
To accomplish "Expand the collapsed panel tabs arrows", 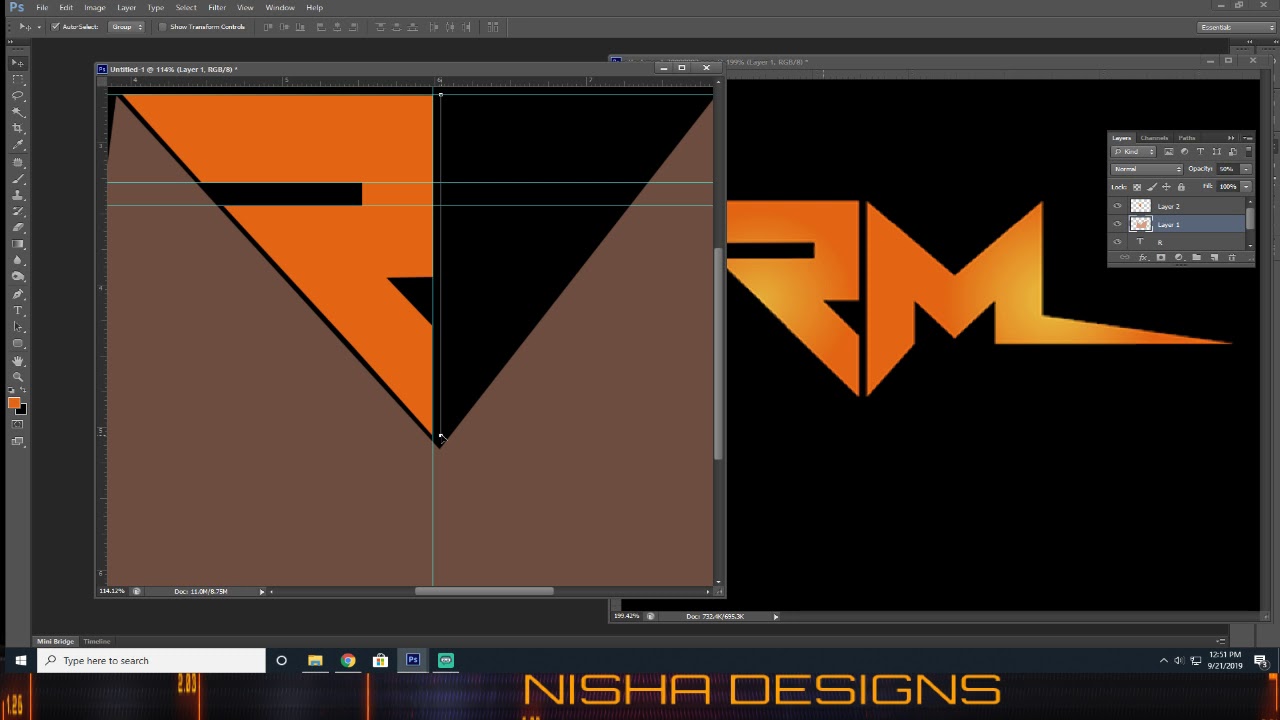I will point(1231,138).
